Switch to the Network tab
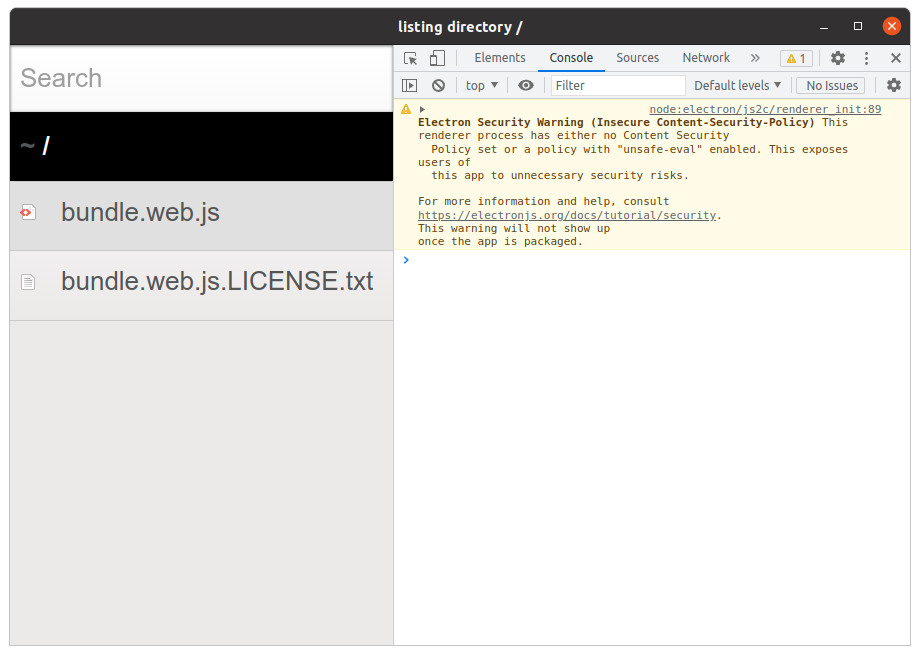The width and height of the screenshot is (920, 655). pos(706,58)
